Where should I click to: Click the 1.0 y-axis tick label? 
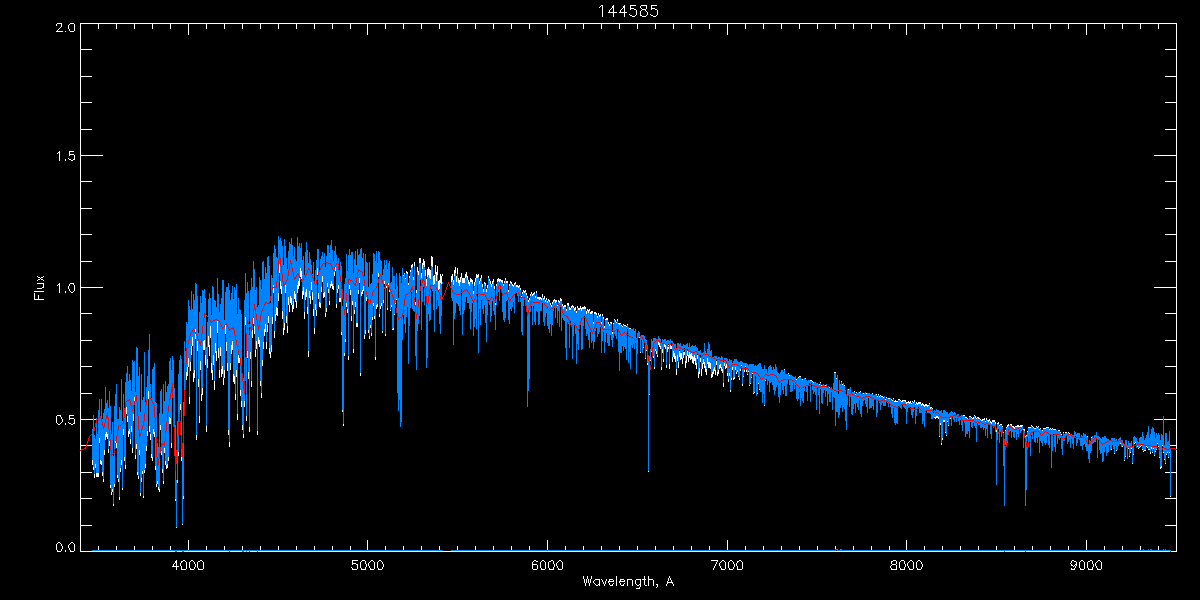(x=66, y=288)
